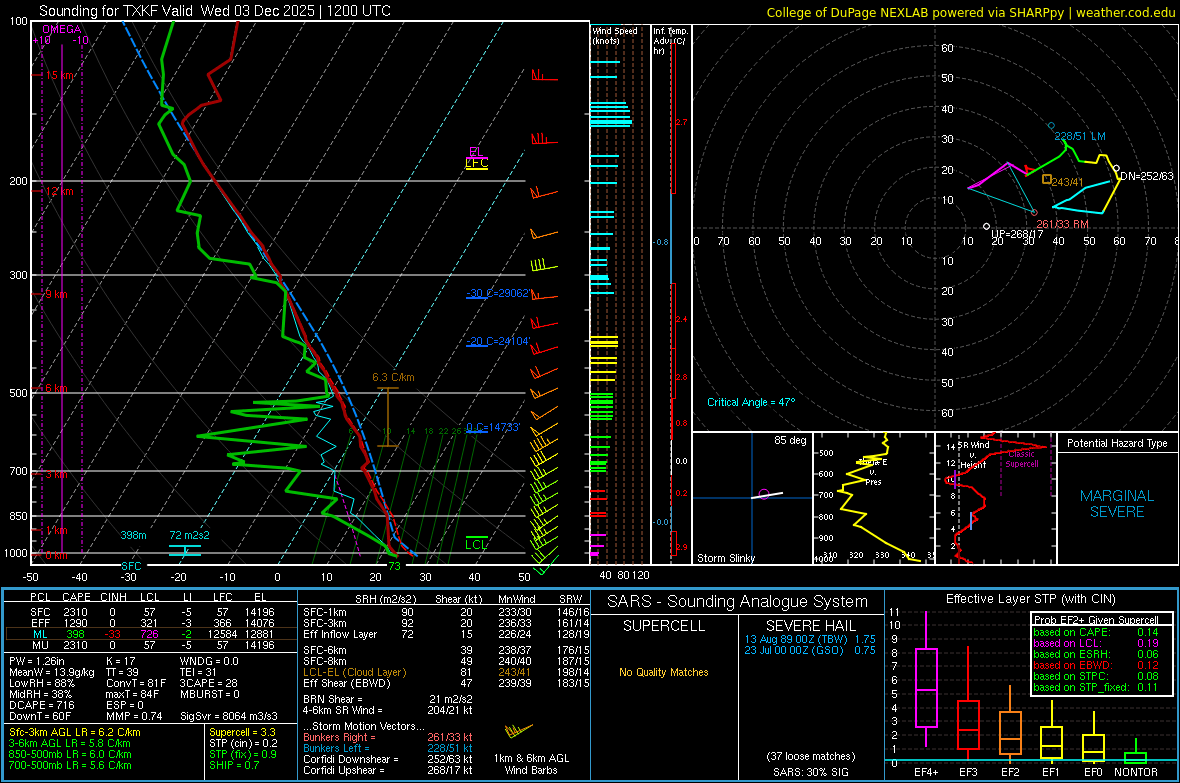Click the No Quality Matches supercell text

tap(664, 672)
